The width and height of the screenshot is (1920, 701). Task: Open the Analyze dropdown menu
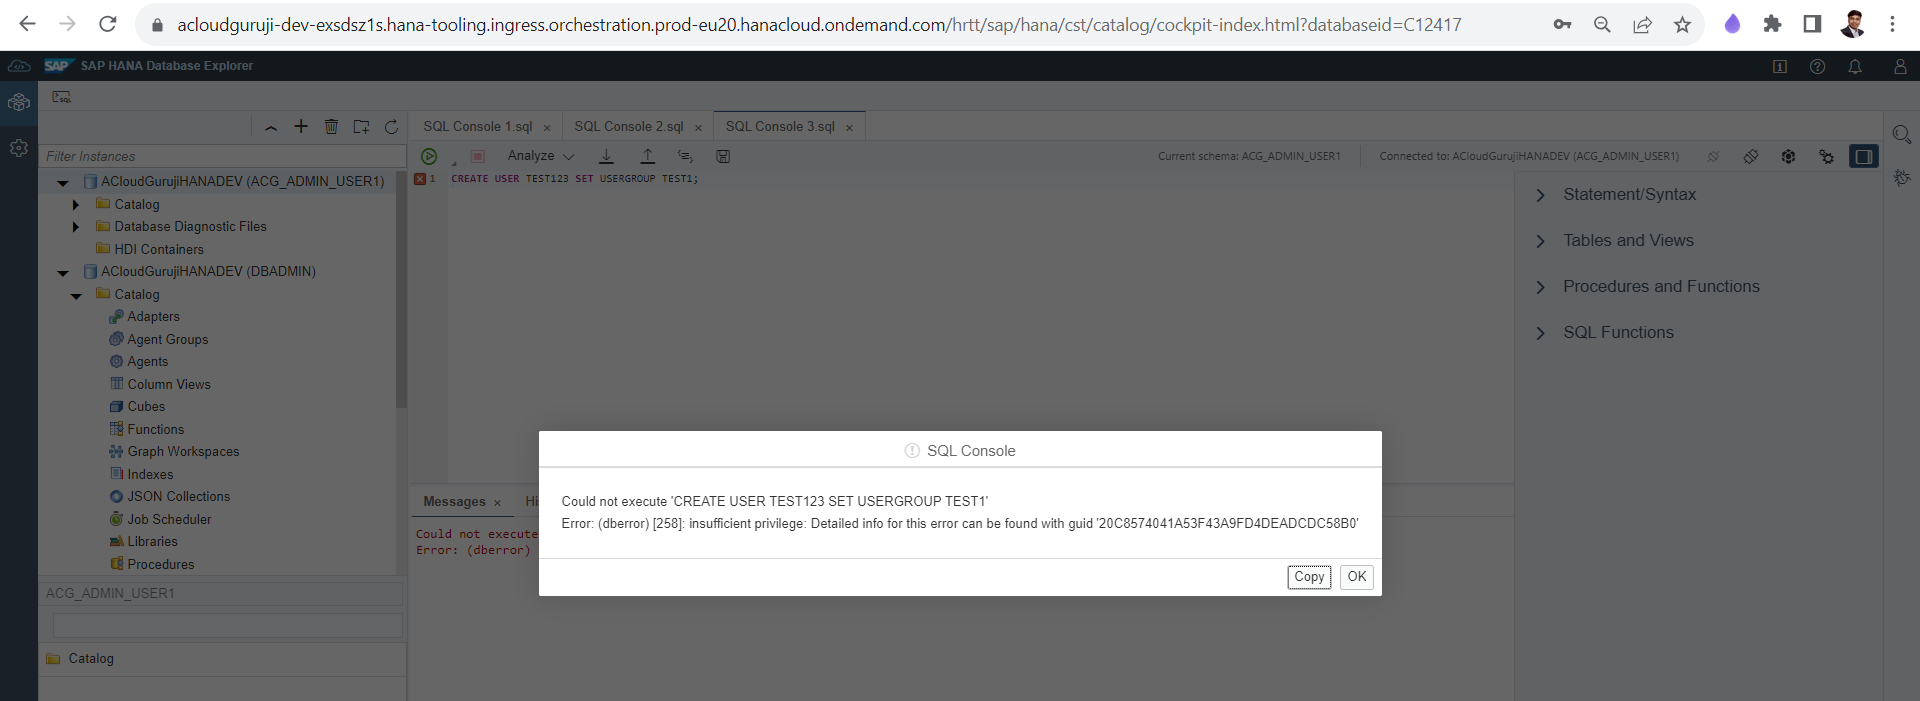click(x=540, y=156)
